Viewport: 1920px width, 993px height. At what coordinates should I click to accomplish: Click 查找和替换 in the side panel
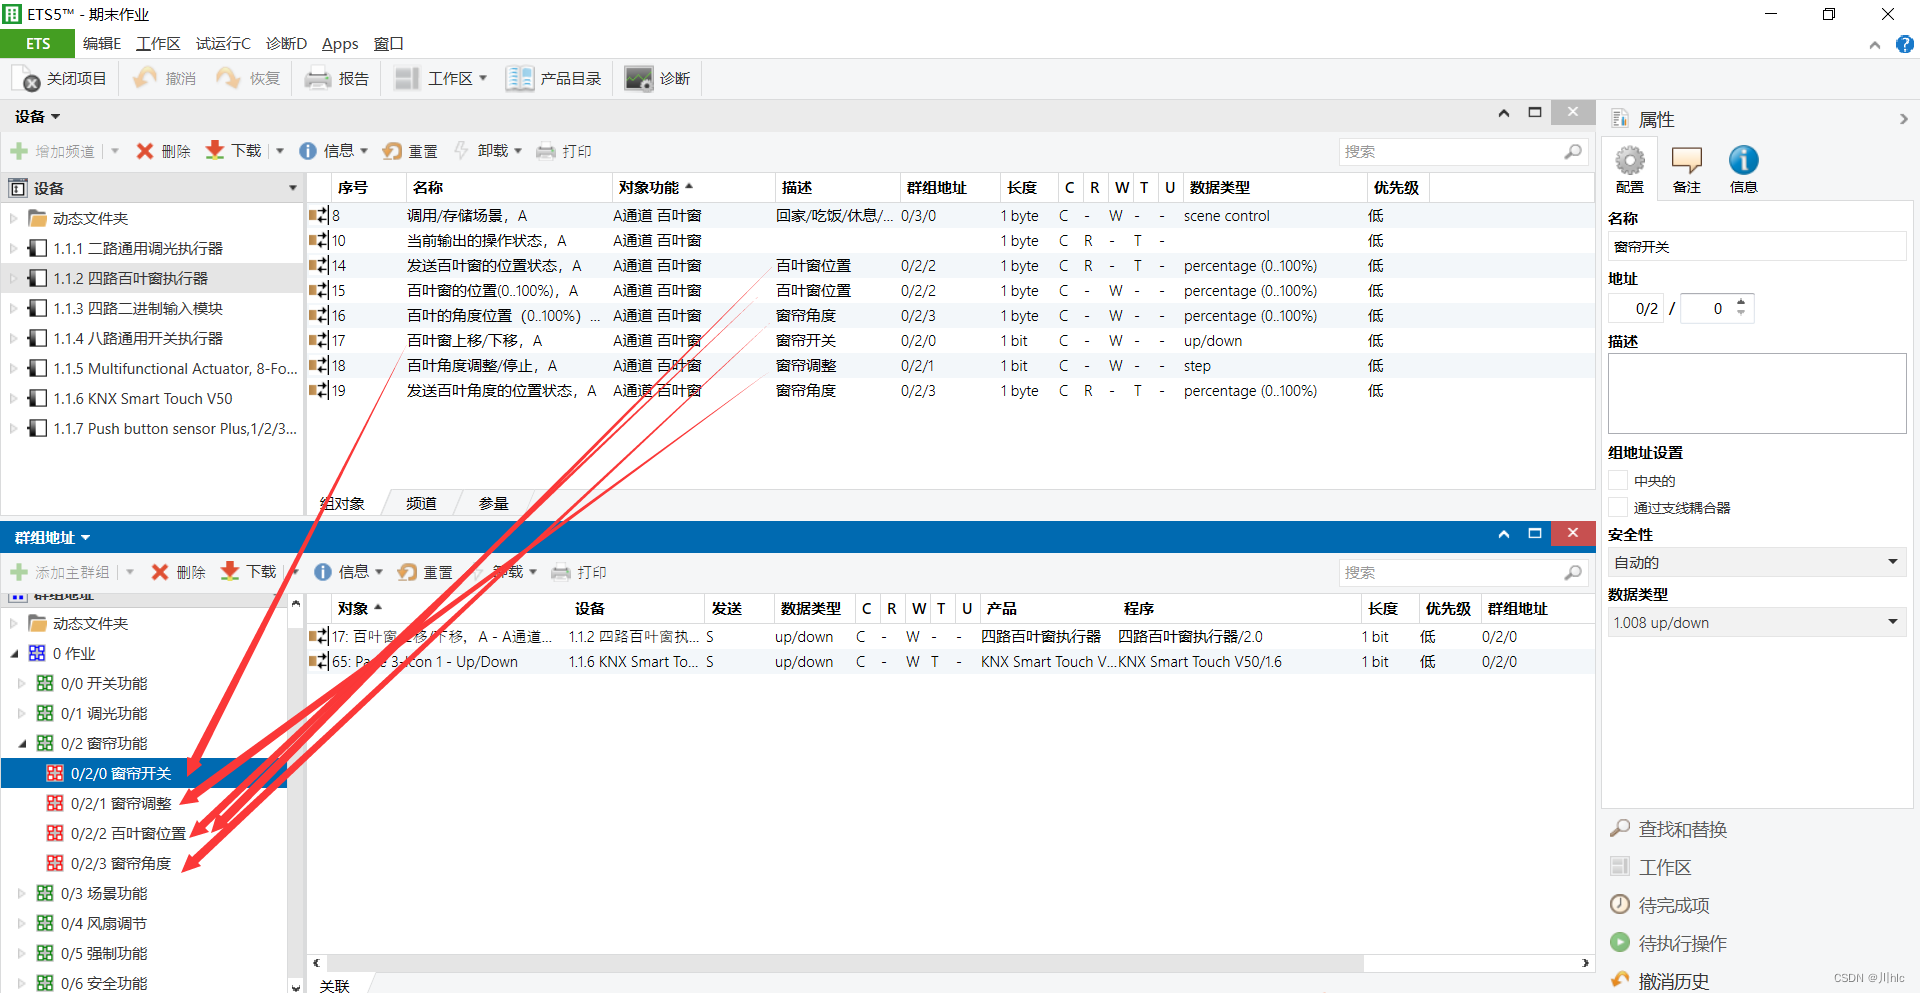pyautogui.click(x=1682, y=829)
